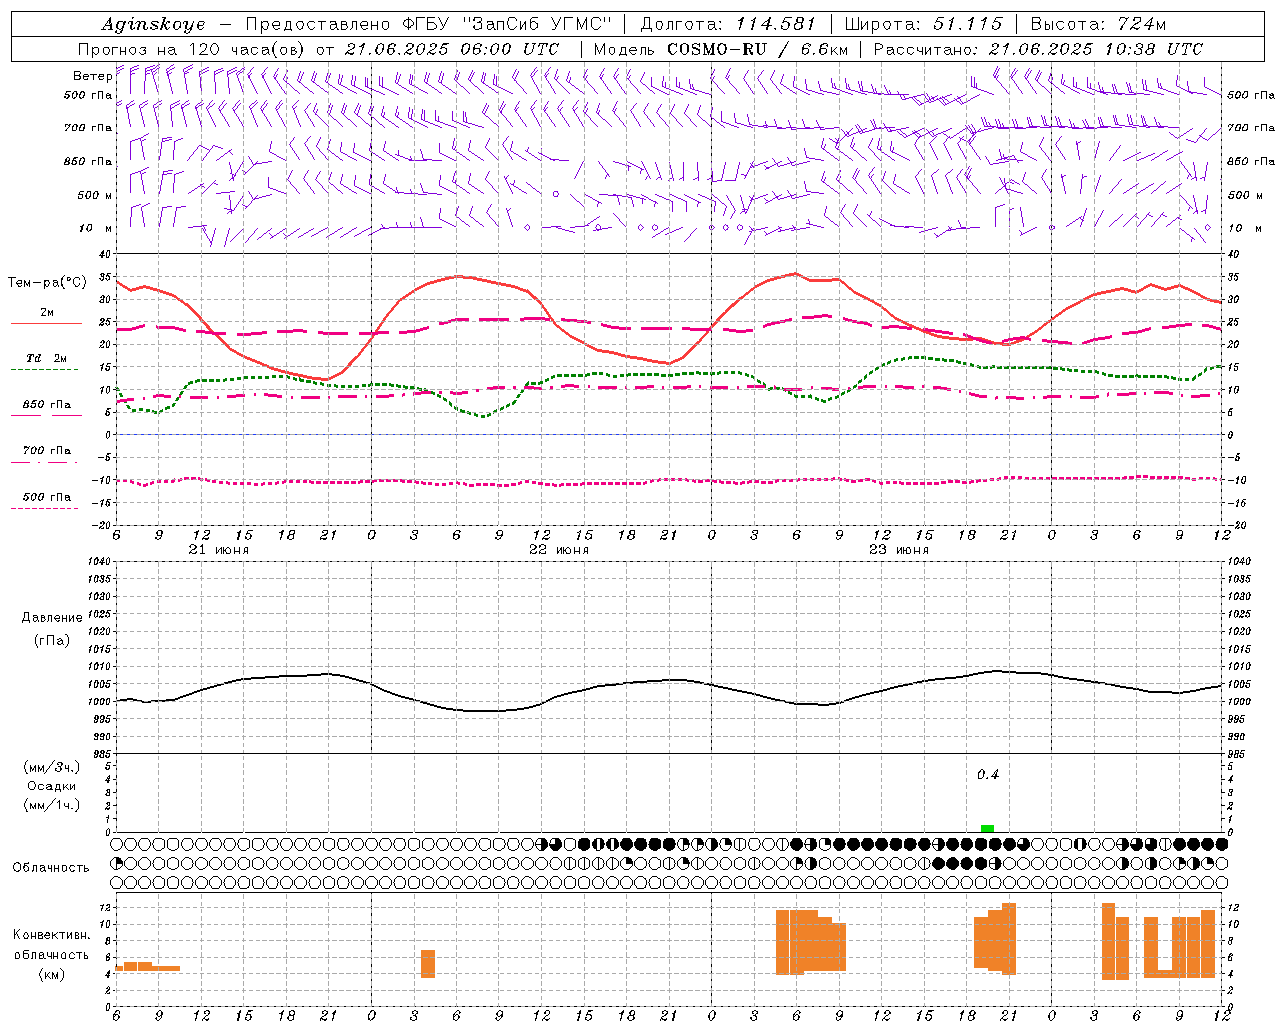Viewport: 1280px width, 1024px height.
Task: Click the "(мм/1ч.)" precipitation unit label
Action: point(52,805)
